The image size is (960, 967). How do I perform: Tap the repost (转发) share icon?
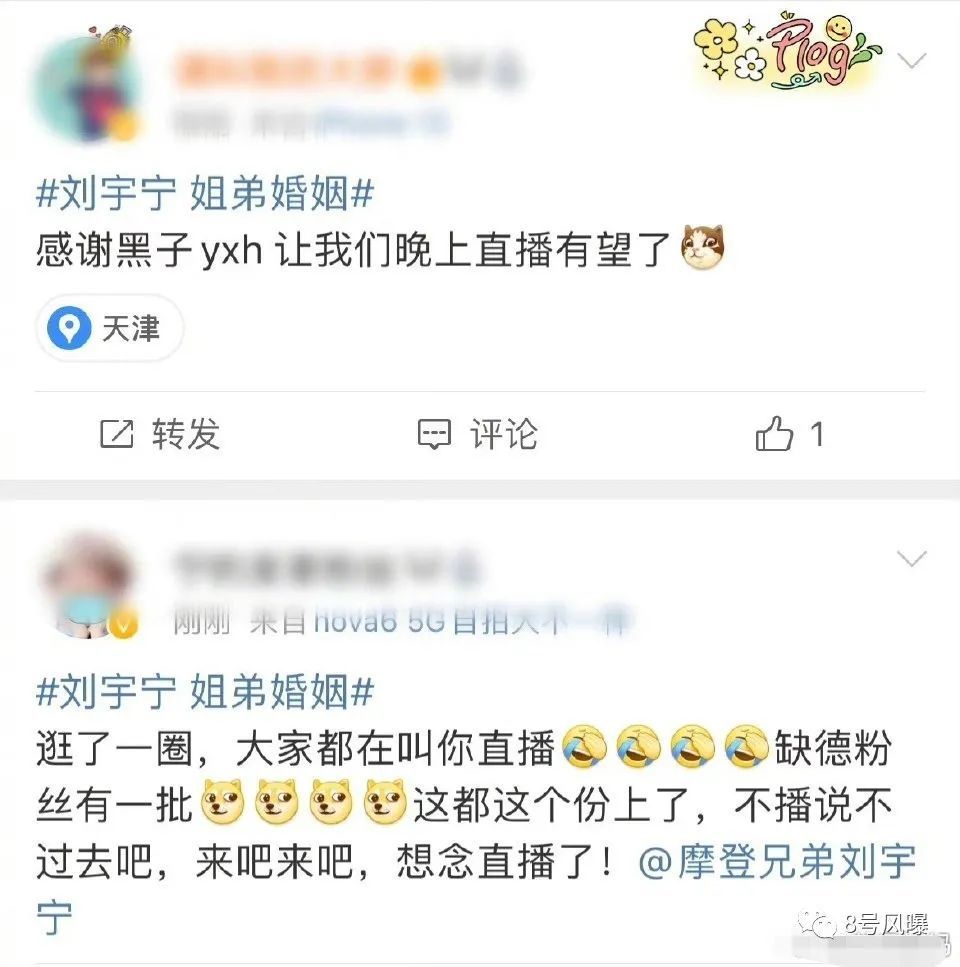pos(117,434)
